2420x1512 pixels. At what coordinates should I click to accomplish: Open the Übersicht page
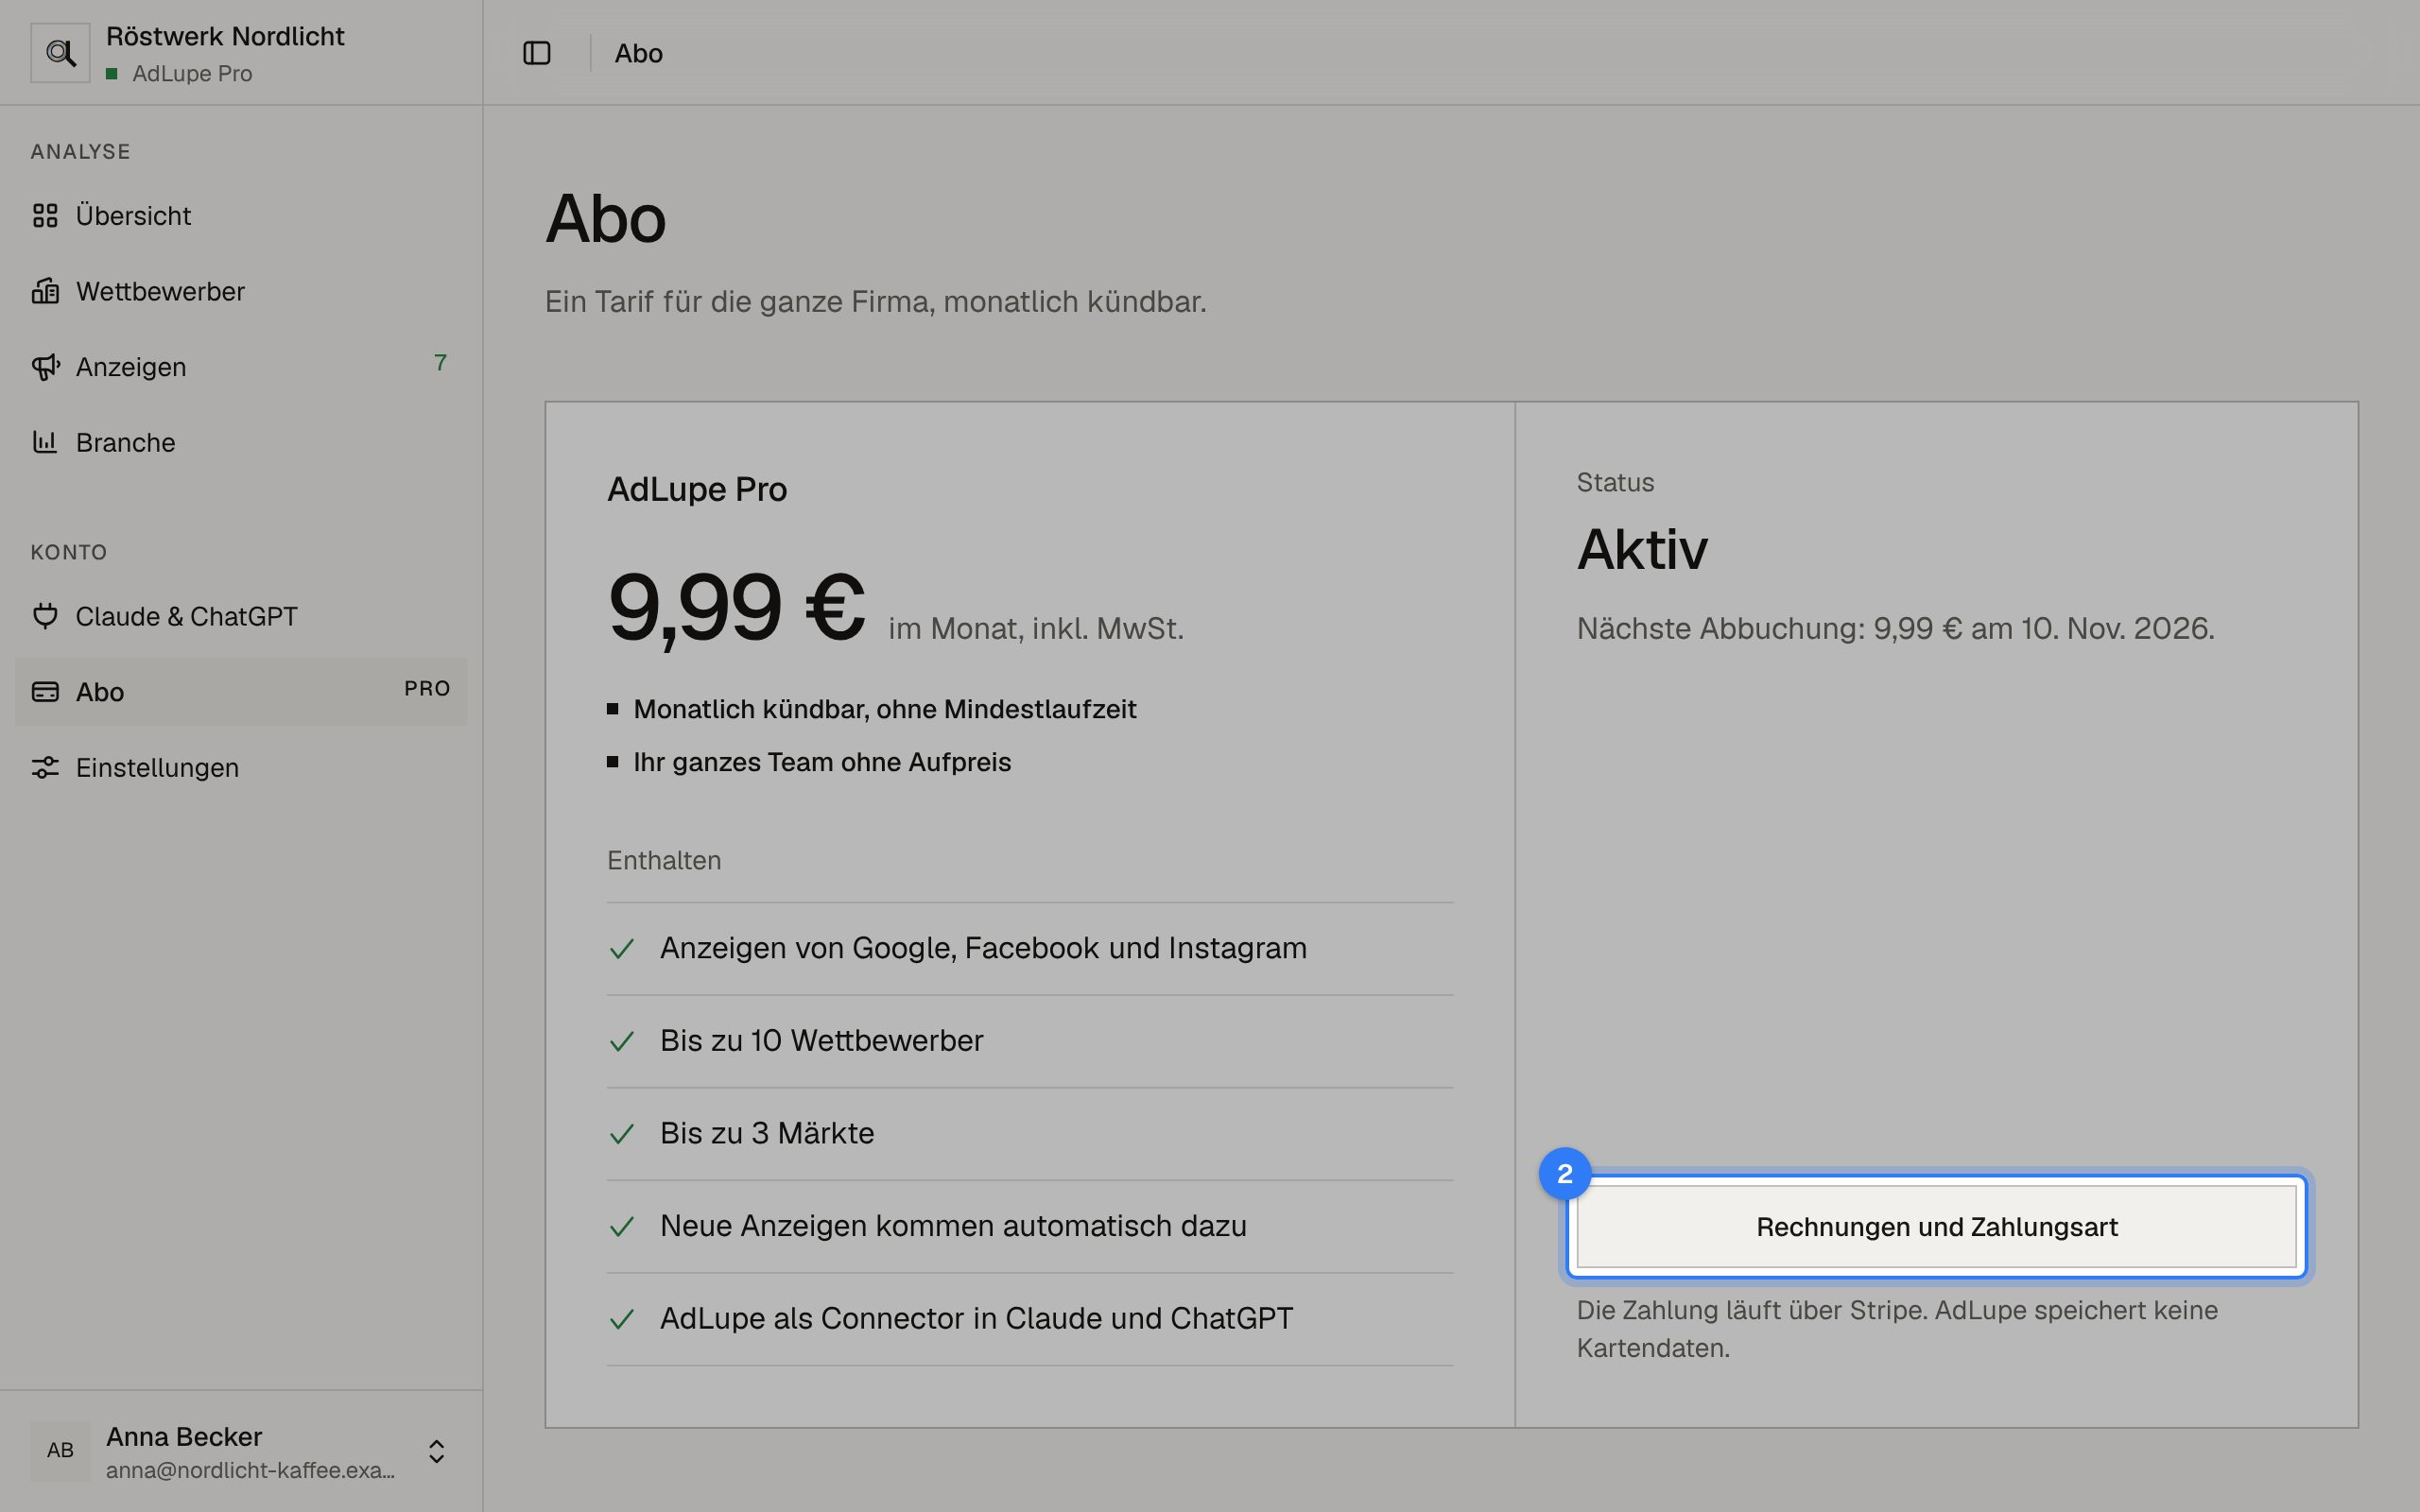click(x=241, y=215)
